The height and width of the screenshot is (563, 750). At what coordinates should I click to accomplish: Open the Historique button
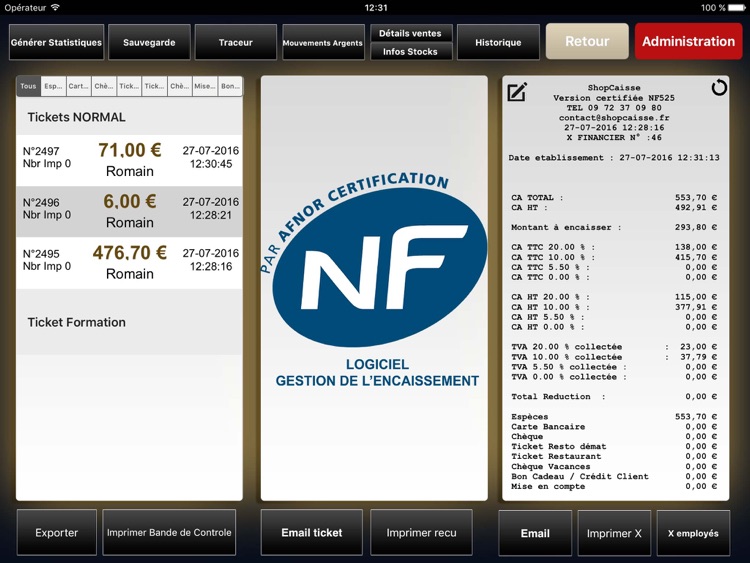point(498,42)
